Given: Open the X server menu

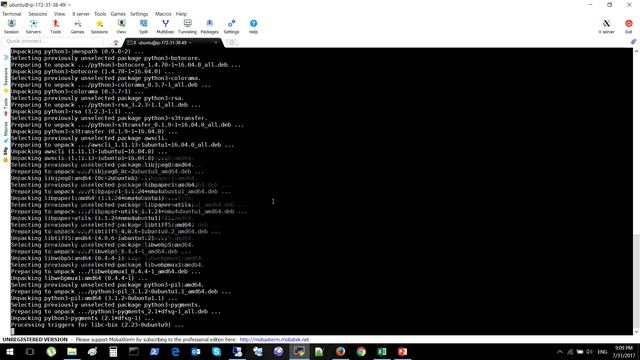Looking at the screenshot, I should pos(81,14).
